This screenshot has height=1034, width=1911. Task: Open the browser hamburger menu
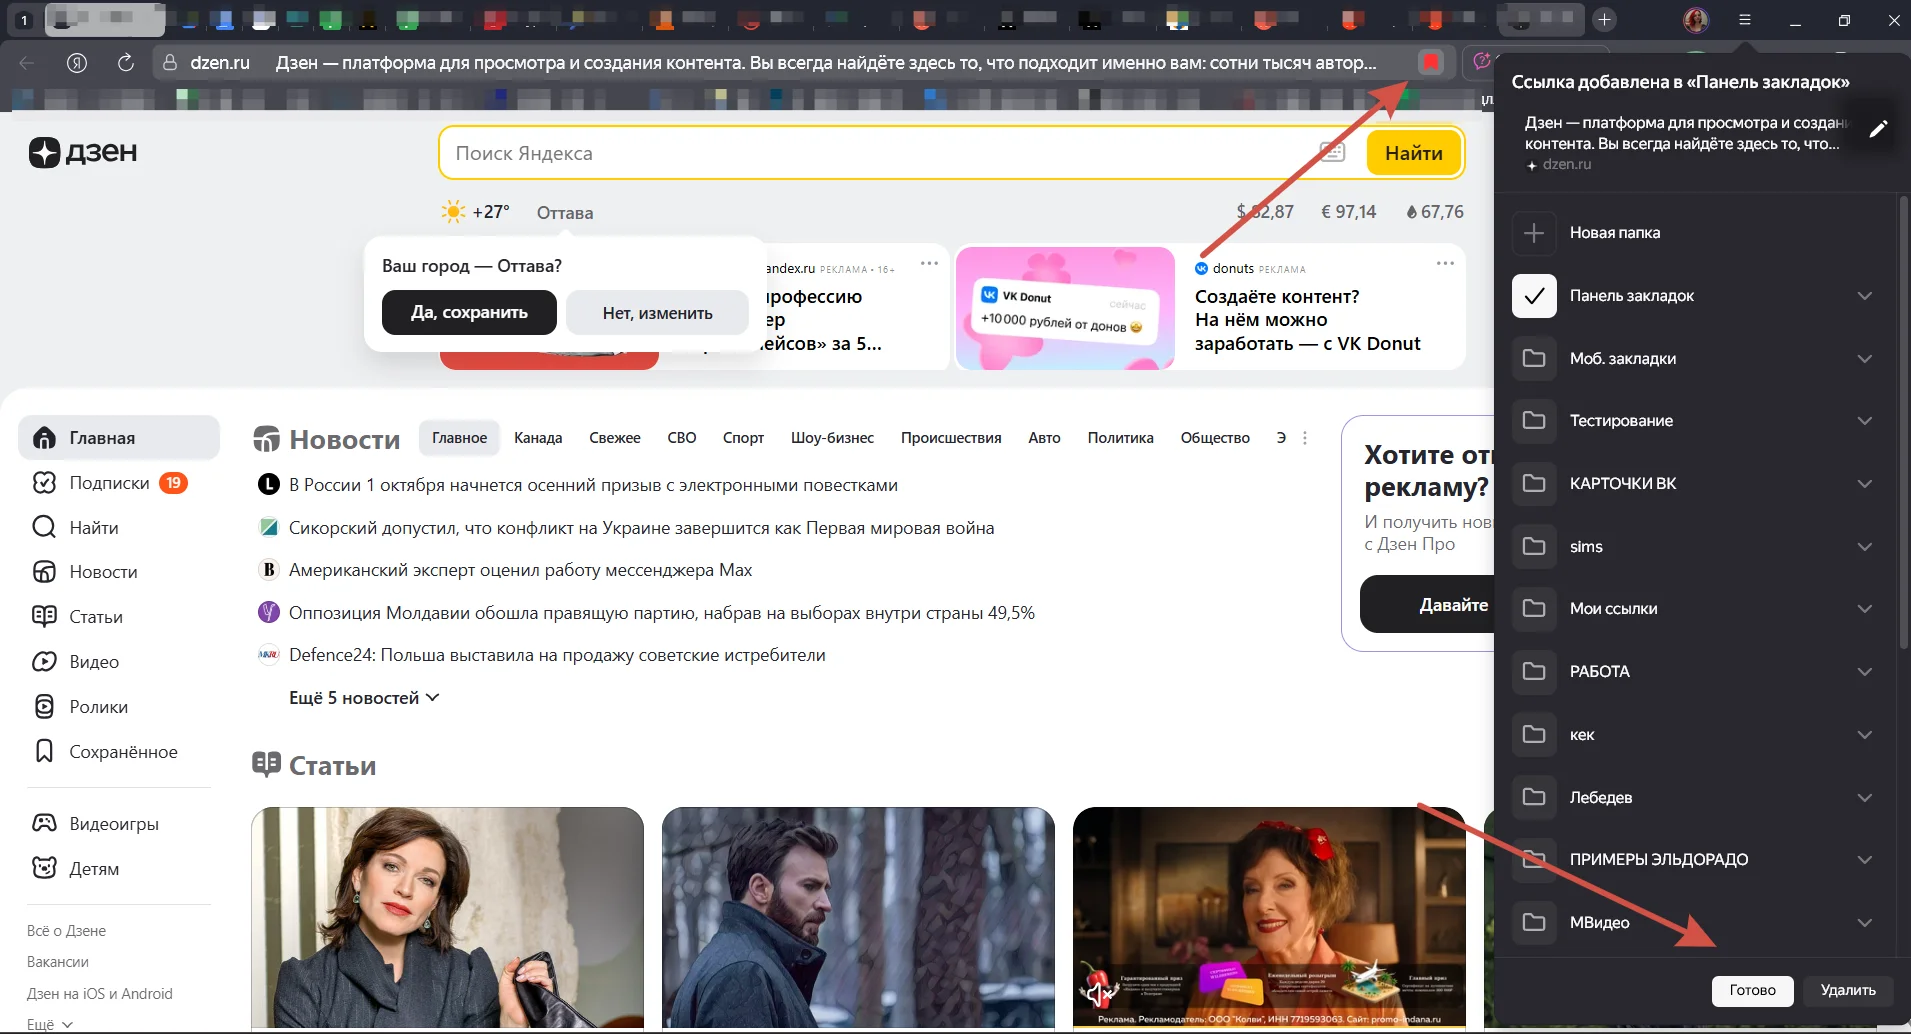1745,20
